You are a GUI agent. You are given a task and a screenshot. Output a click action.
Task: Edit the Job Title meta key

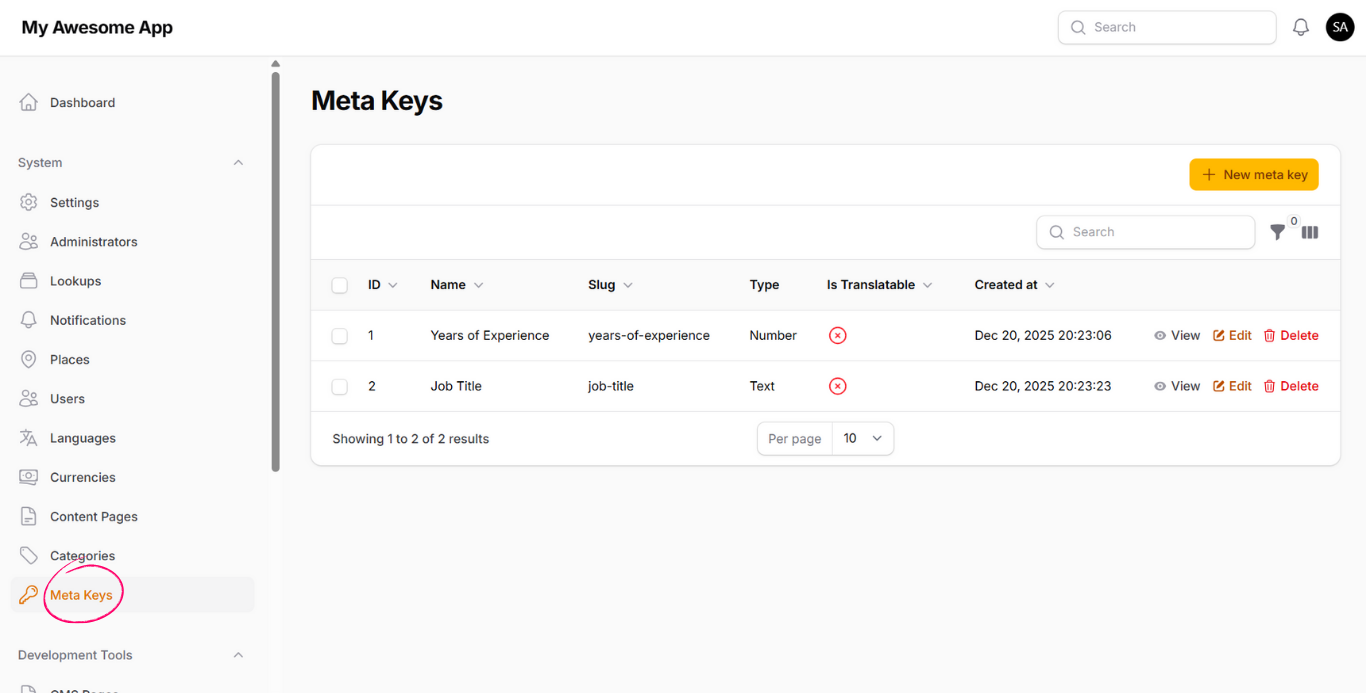point(1232,386)
